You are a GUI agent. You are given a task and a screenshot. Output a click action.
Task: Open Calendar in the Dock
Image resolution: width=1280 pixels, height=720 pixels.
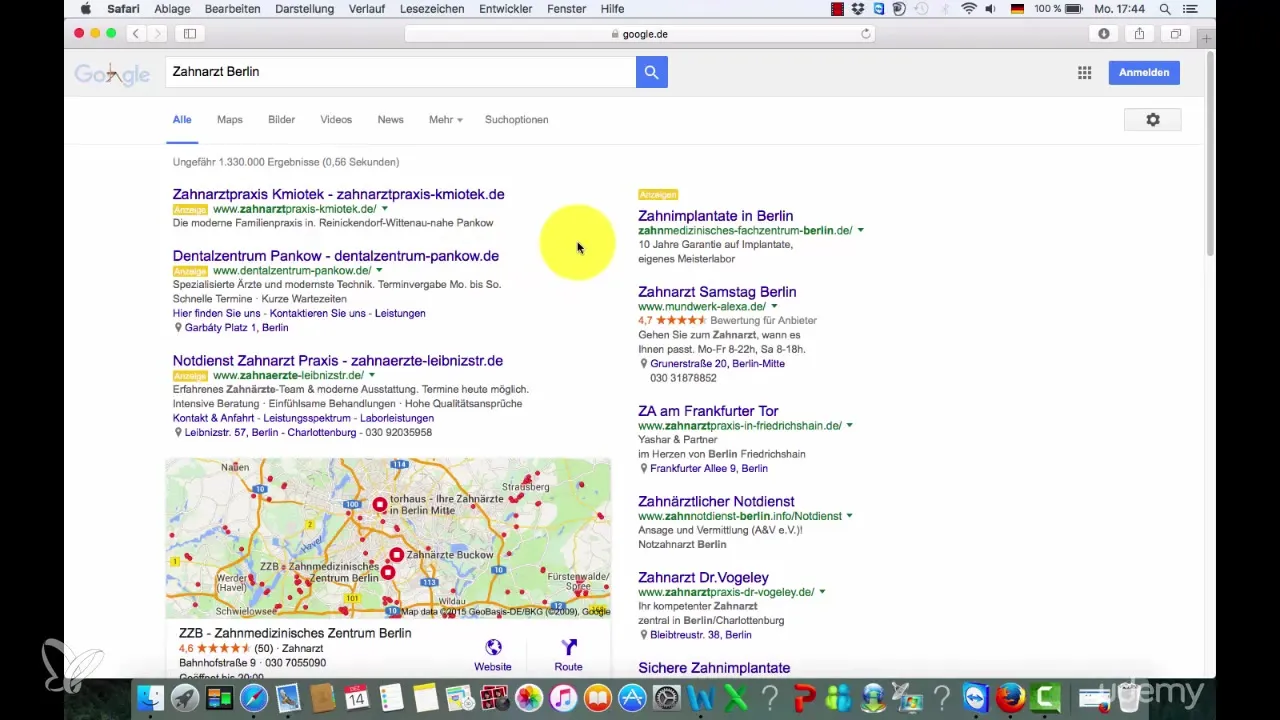coord(357,697)
